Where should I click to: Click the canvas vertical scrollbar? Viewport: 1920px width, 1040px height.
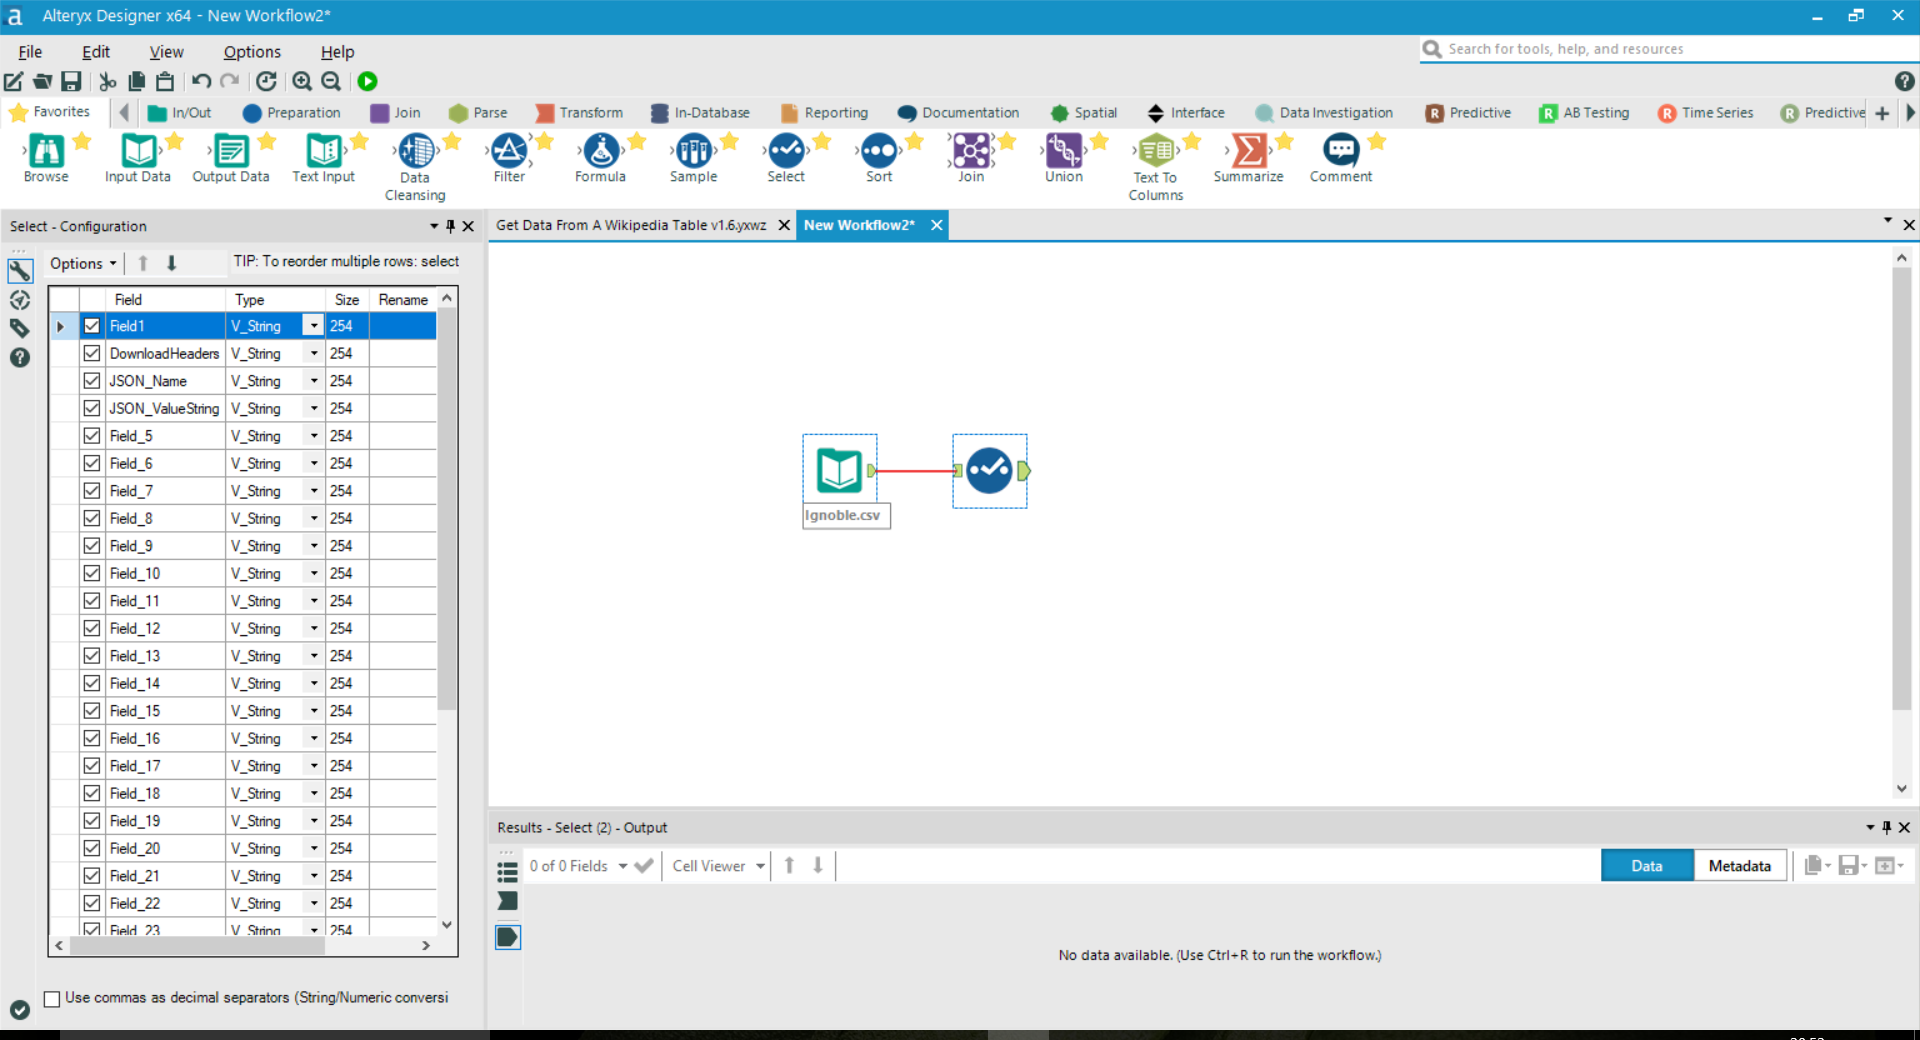pos(1901,490)
